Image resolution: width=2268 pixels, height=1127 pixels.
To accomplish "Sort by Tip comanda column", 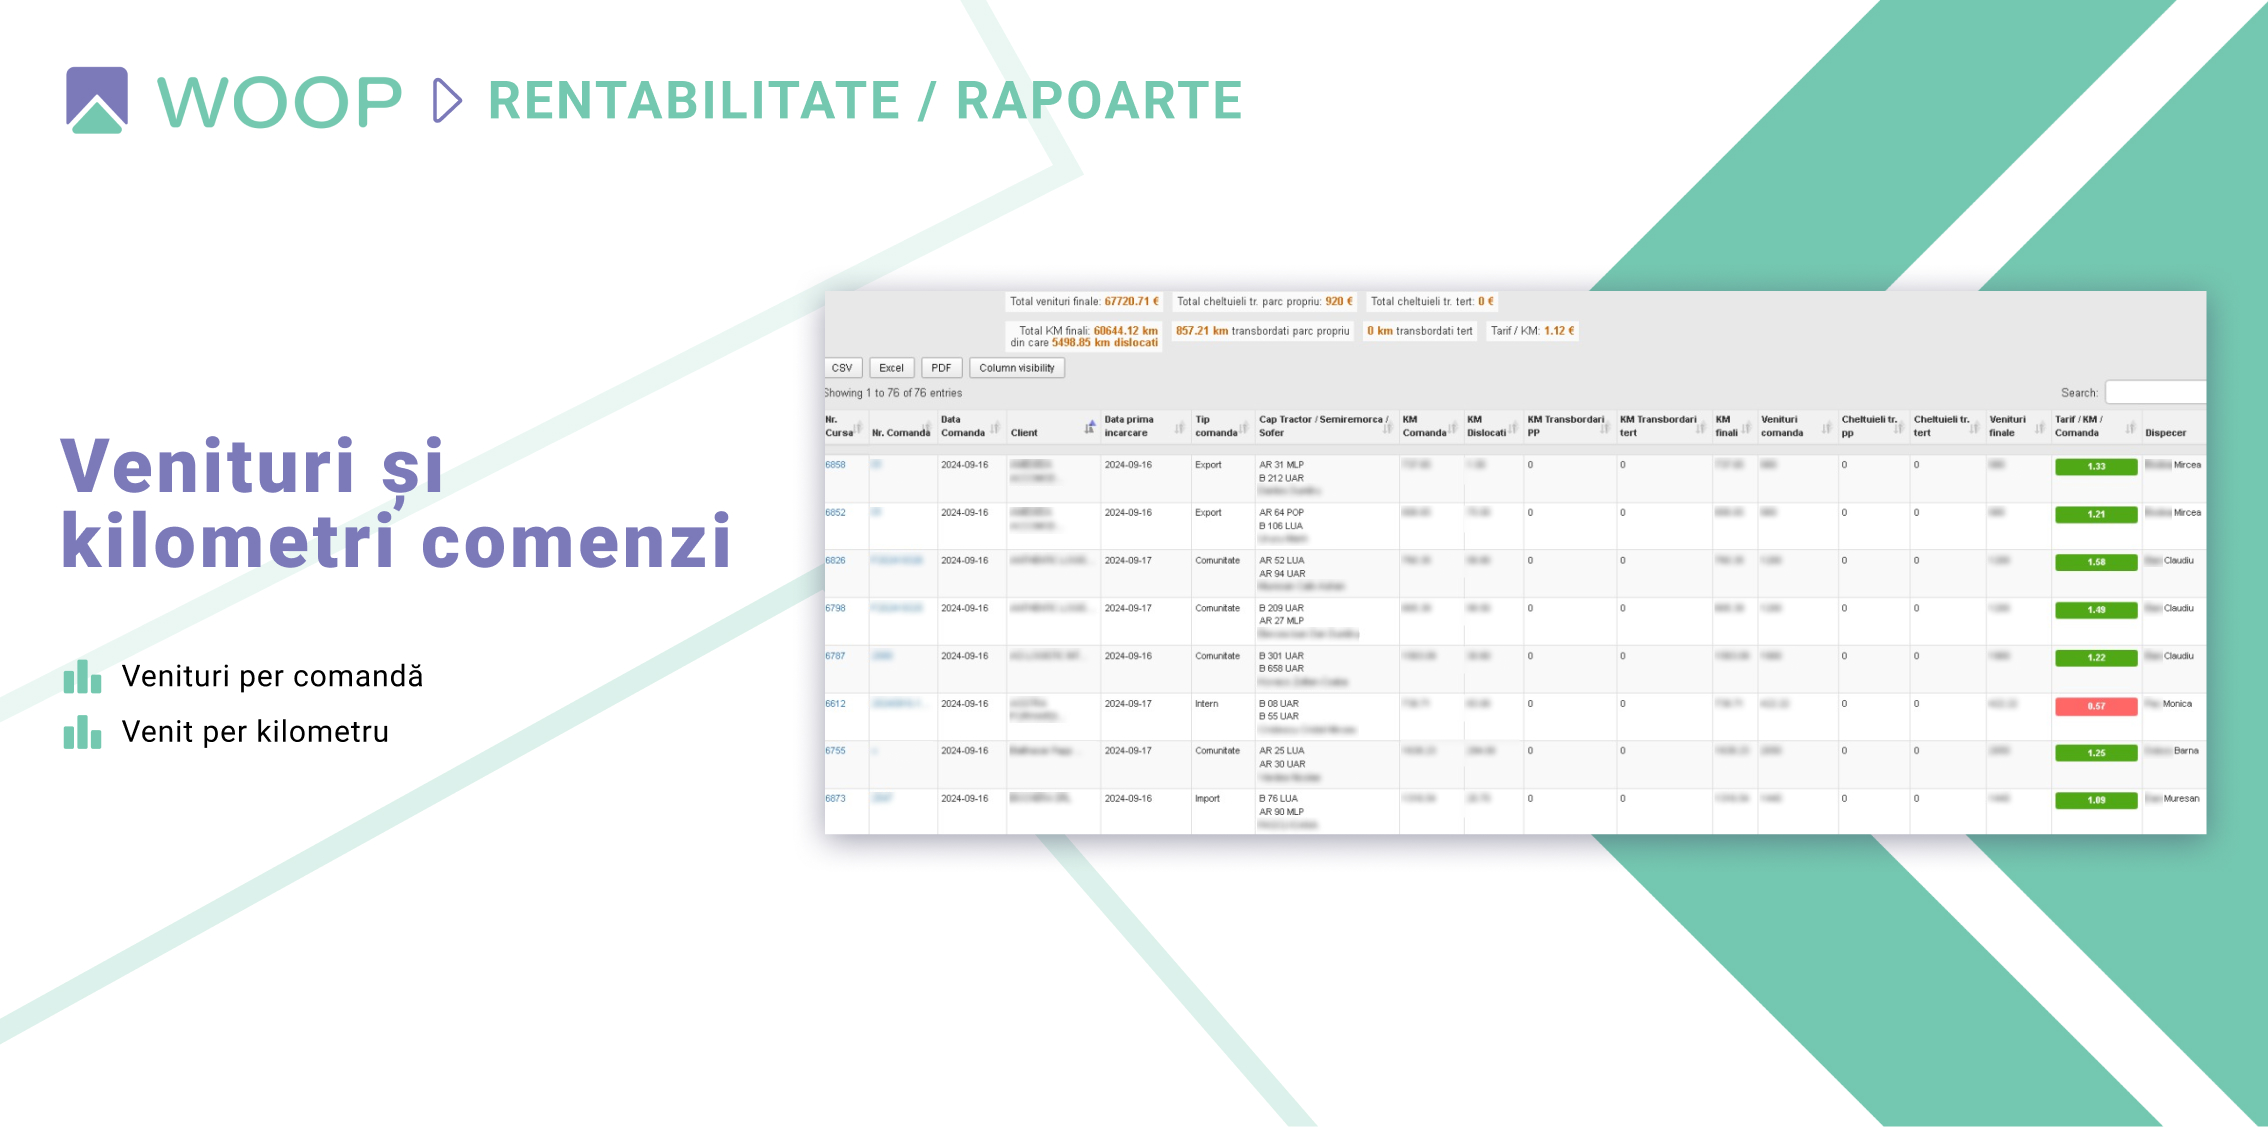I will pos(1222,427).
